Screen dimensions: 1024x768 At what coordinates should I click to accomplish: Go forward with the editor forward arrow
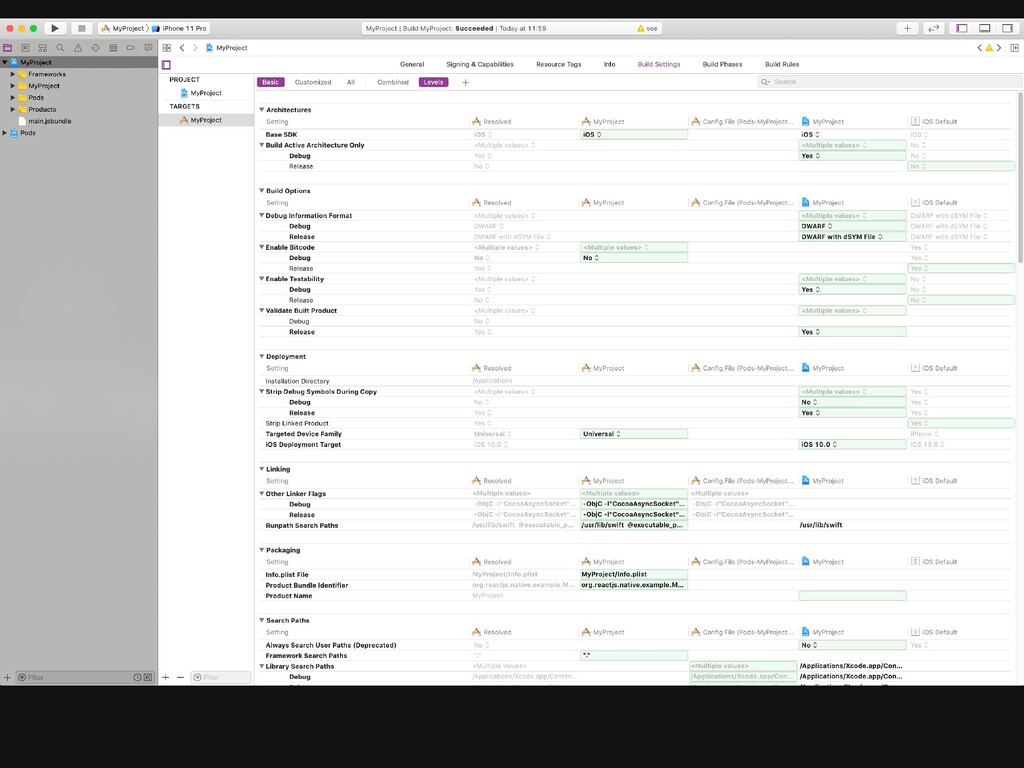coord(195,48)
